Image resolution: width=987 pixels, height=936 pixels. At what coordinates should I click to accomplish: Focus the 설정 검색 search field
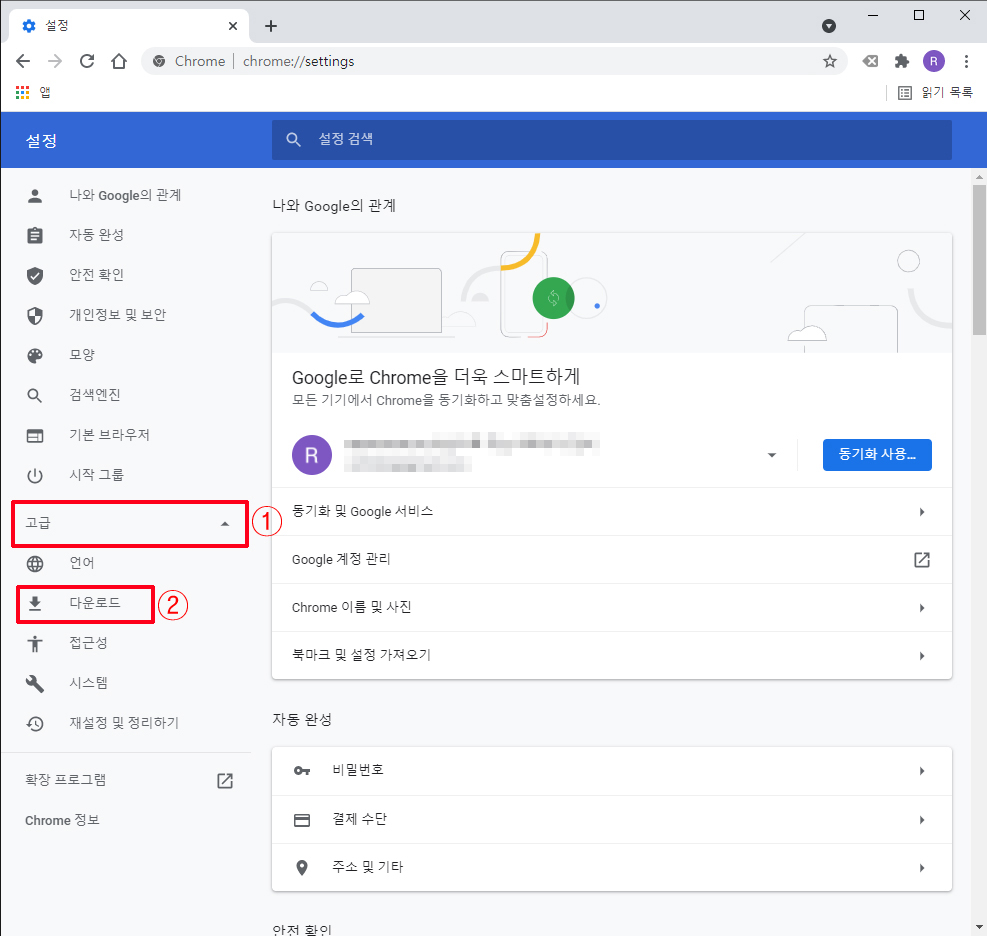click(611, 140)
